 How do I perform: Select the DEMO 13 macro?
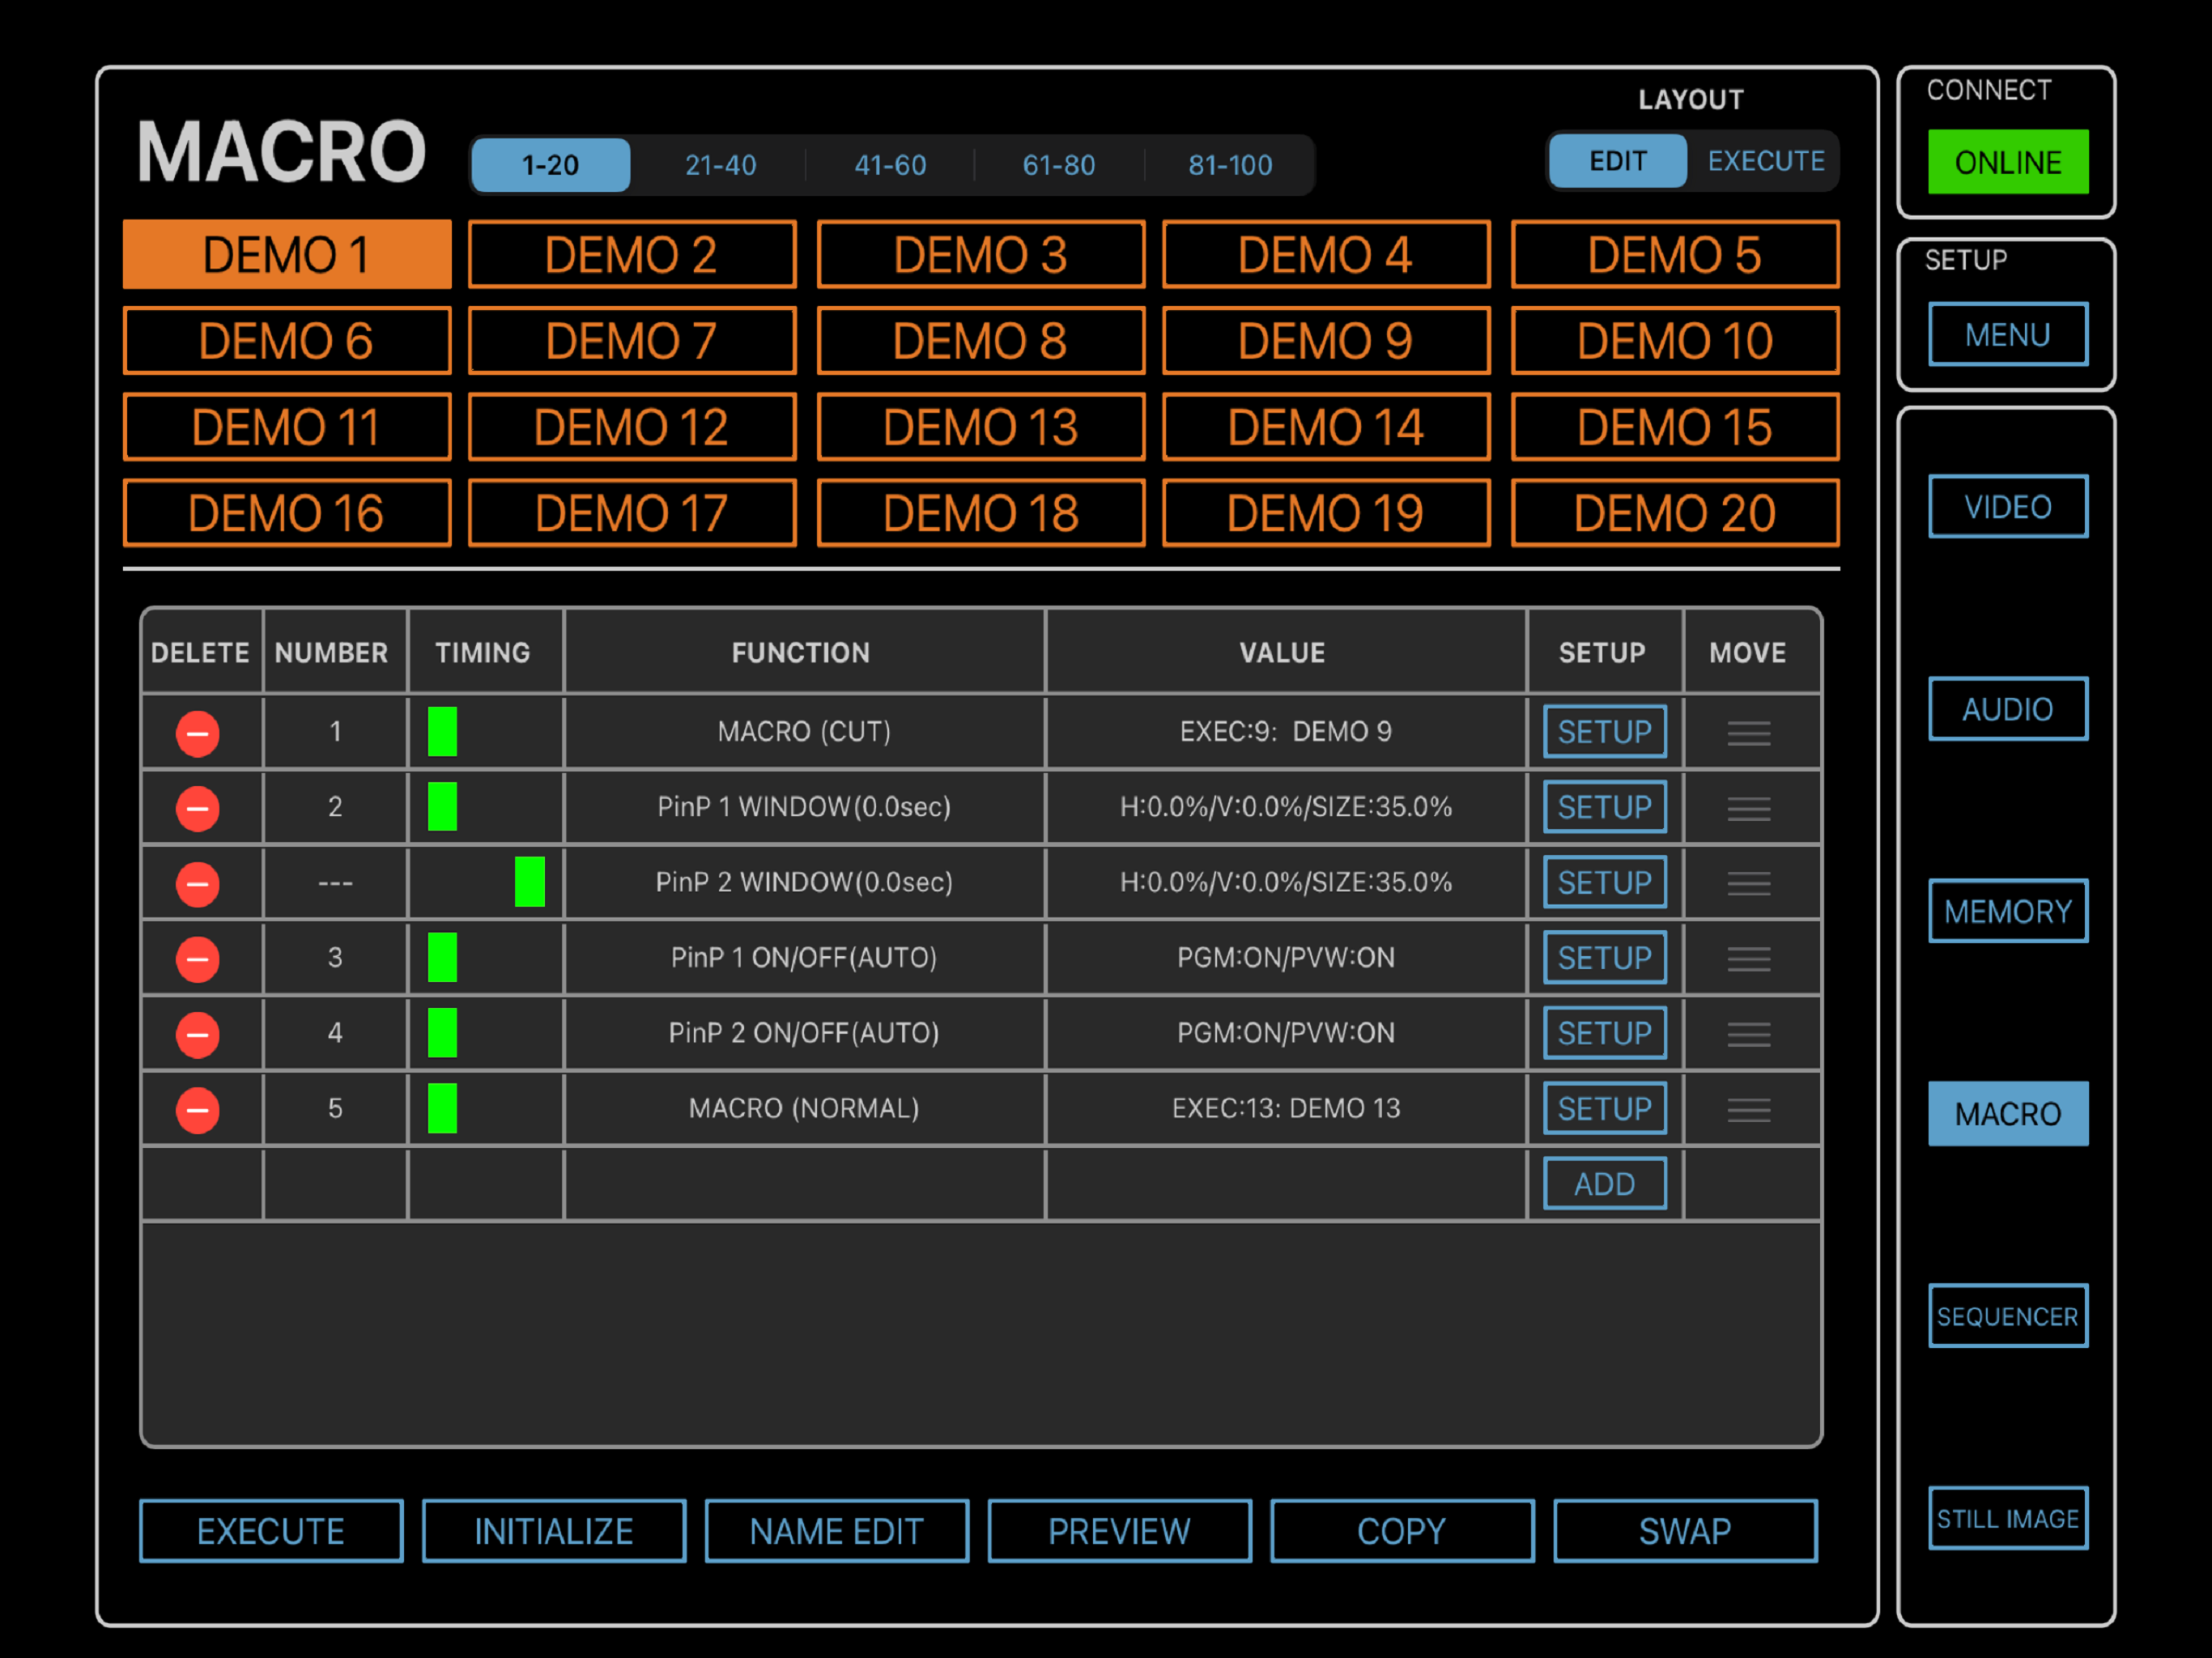pyautogui.click(x=980, y=427)
